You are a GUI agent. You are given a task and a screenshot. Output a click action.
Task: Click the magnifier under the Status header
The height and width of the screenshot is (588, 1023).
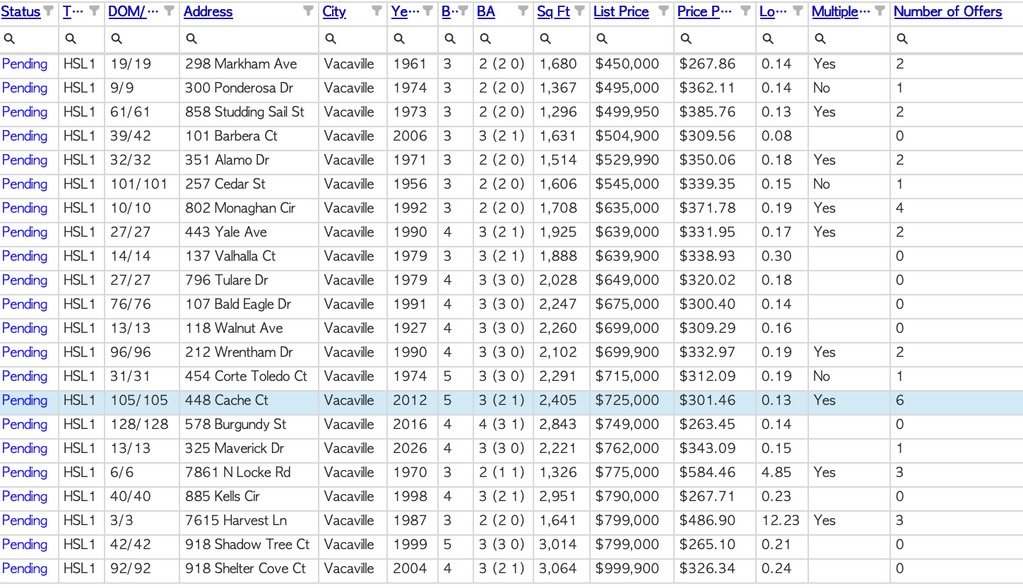[9, 39]
